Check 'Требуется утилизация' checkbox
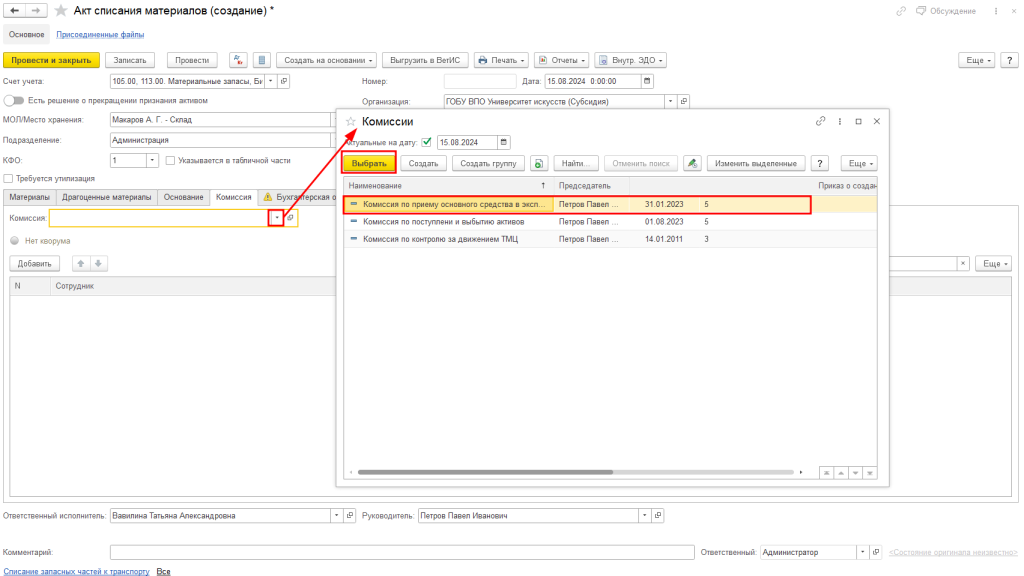 (8, 178)
